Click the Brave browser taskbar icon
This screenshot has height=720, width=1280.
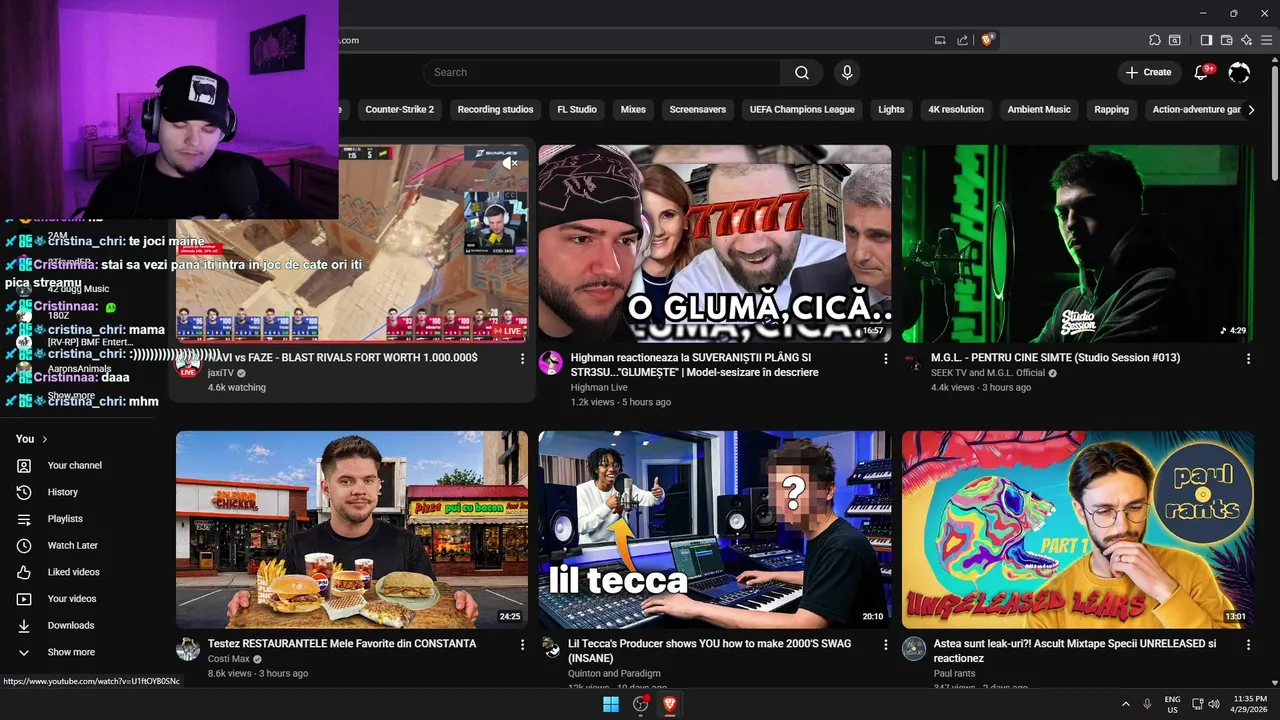tap(670, 704)
